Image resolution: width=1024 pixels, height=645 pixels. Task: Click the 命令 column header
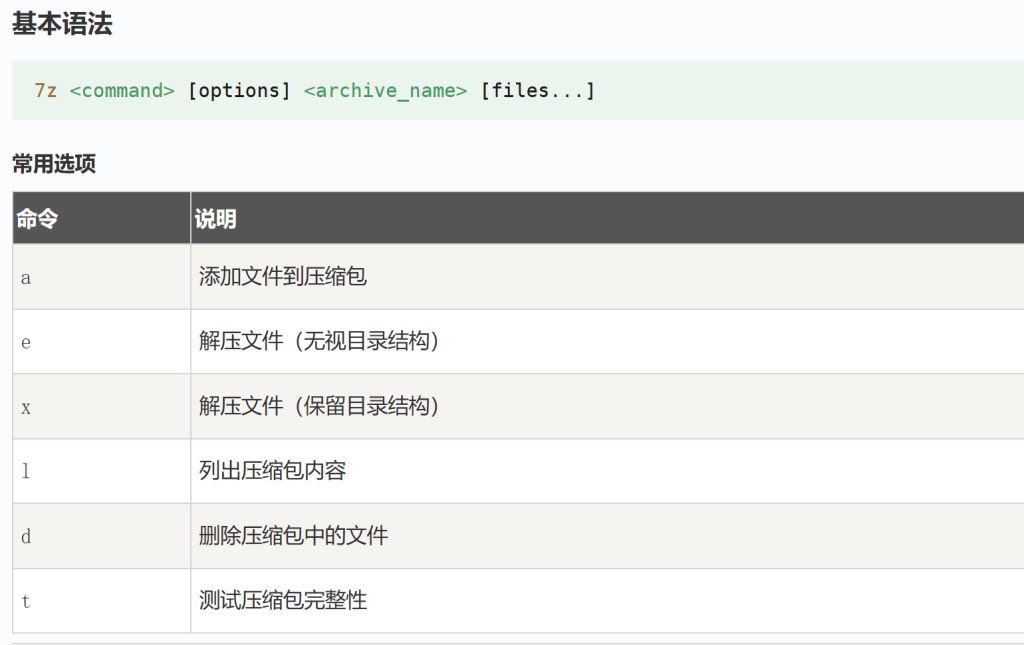[x=102, y=218]
